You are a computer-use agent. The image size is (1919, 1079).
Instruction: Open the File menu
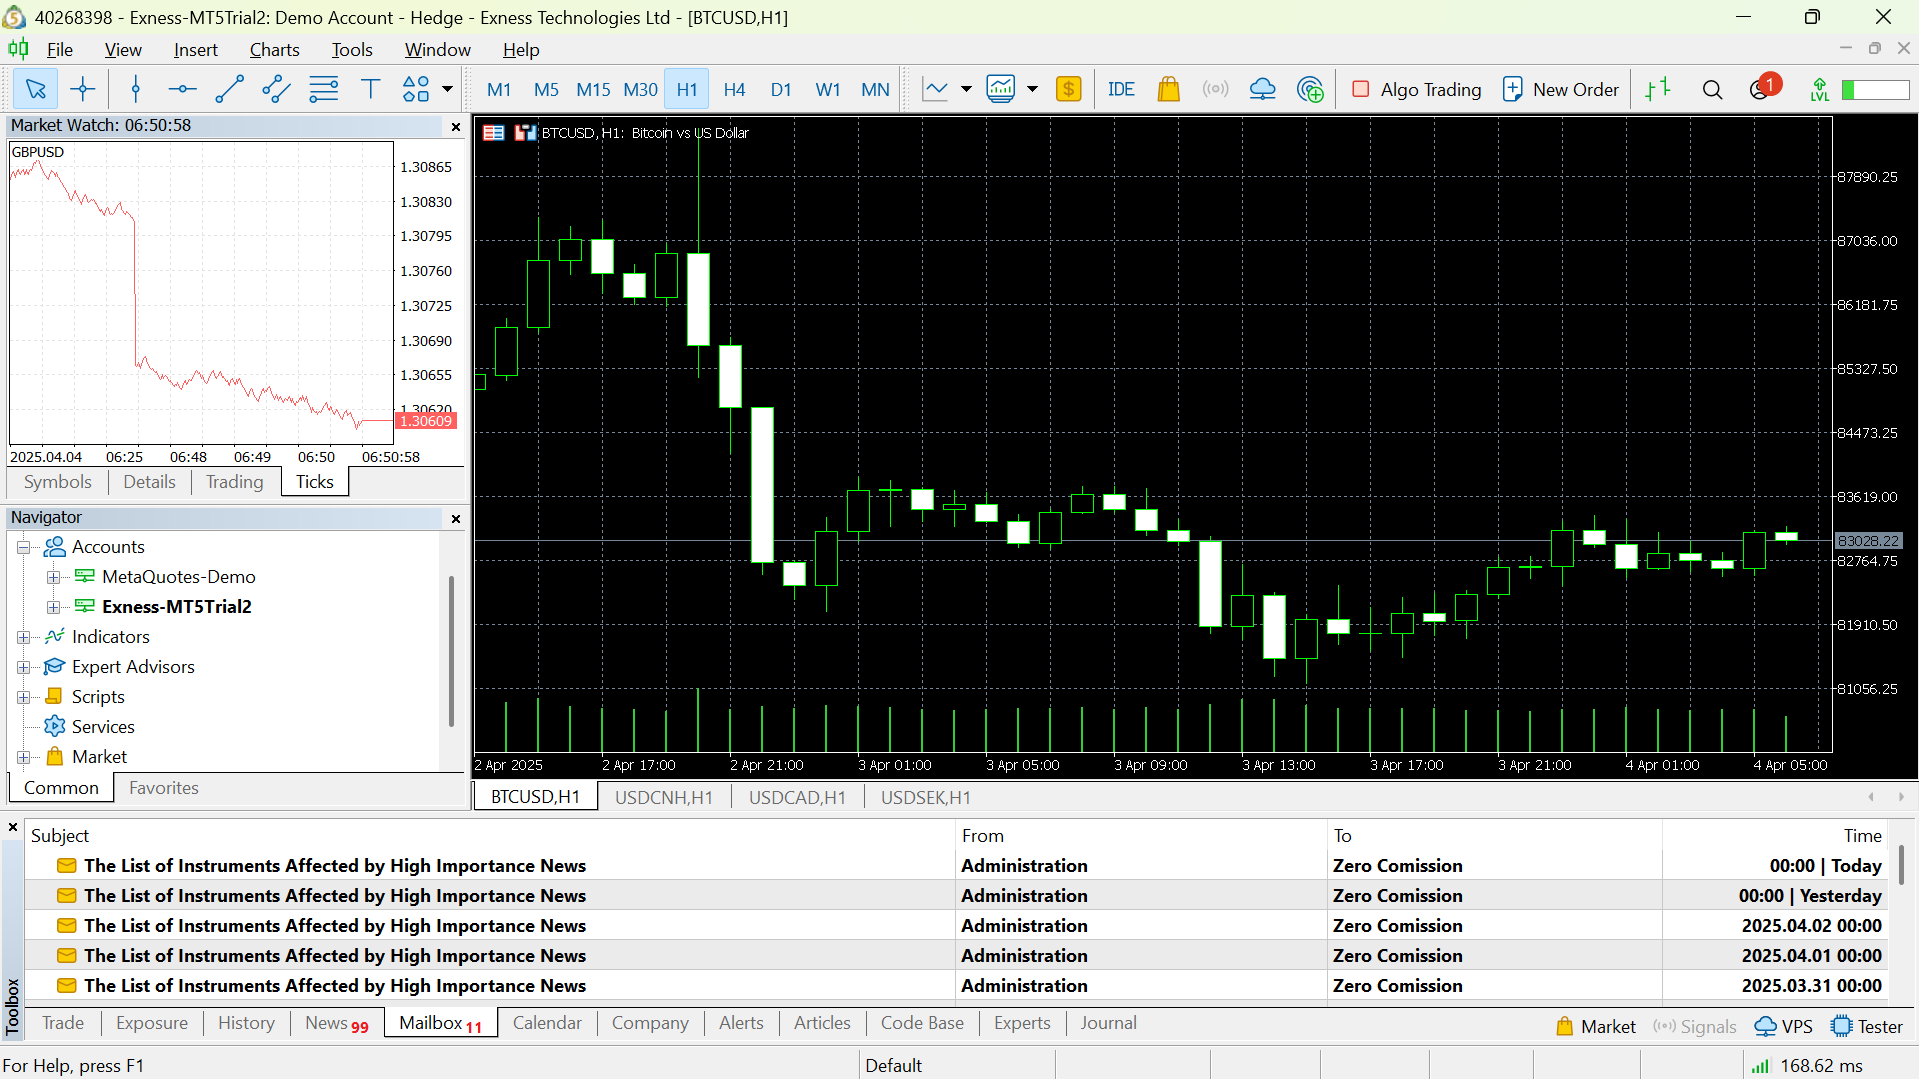(x=60, y=50)
